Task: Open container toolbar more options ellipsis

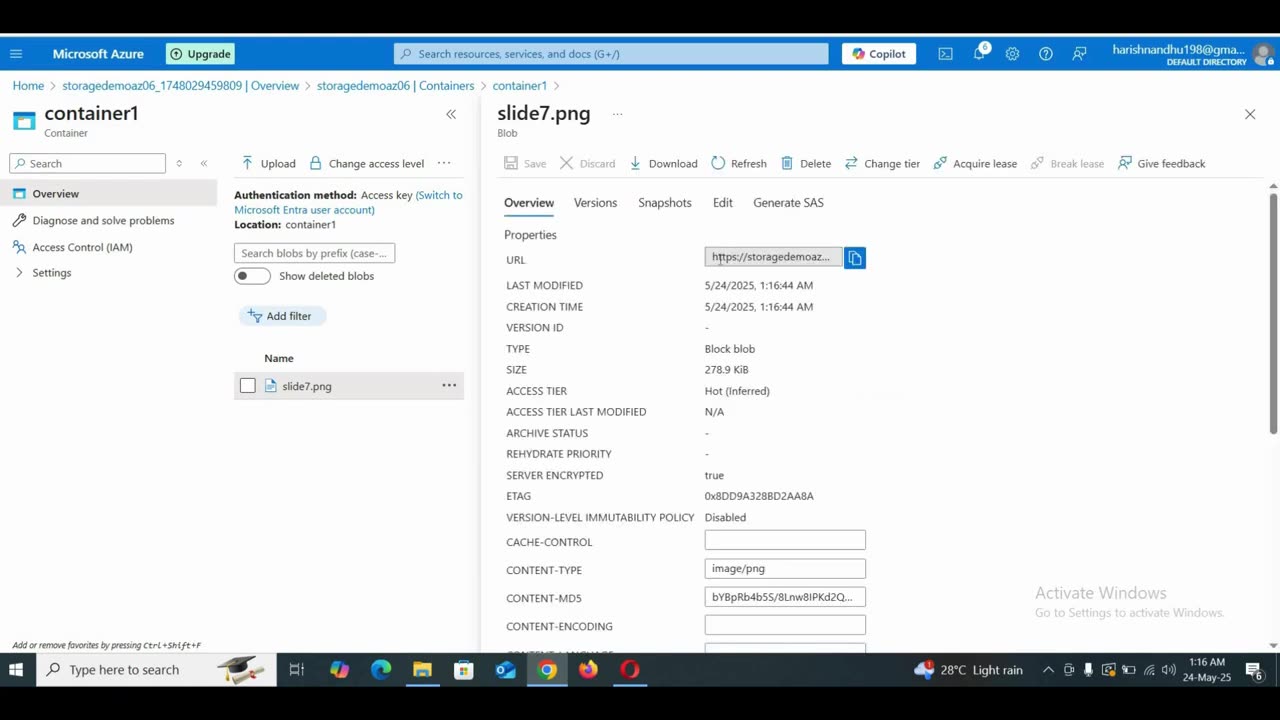Action: click(x=444, y=163)
